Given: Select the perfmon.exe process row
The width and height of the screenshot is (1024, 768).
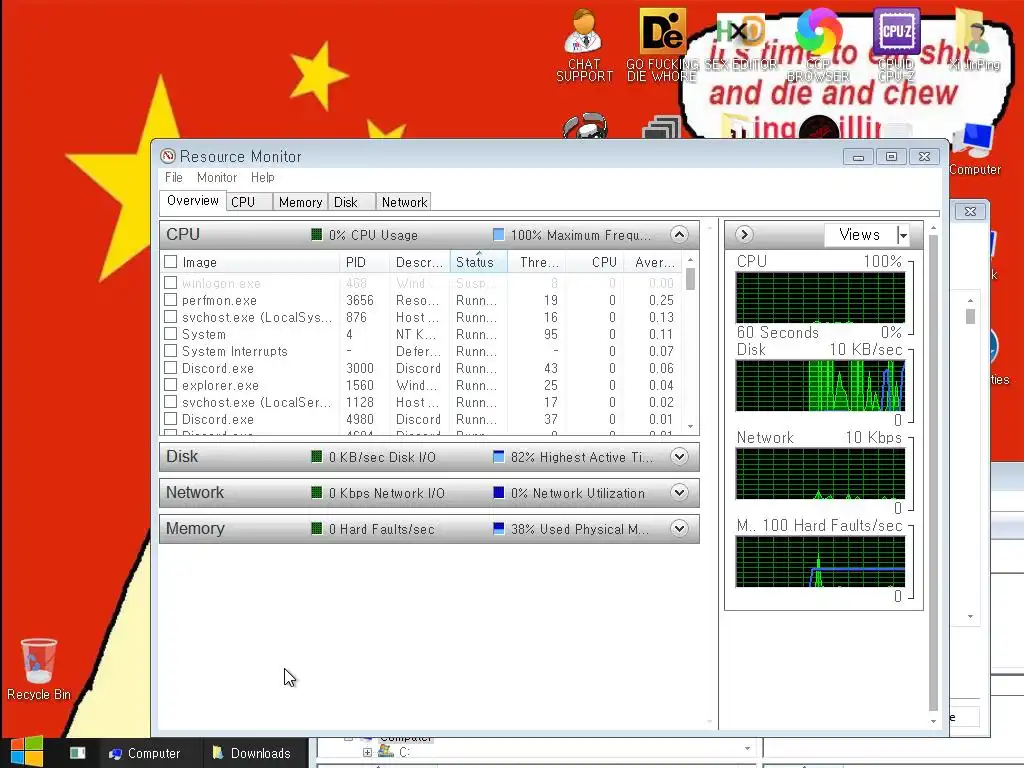Looking at the screenshot, I should [x=422, y=300].
